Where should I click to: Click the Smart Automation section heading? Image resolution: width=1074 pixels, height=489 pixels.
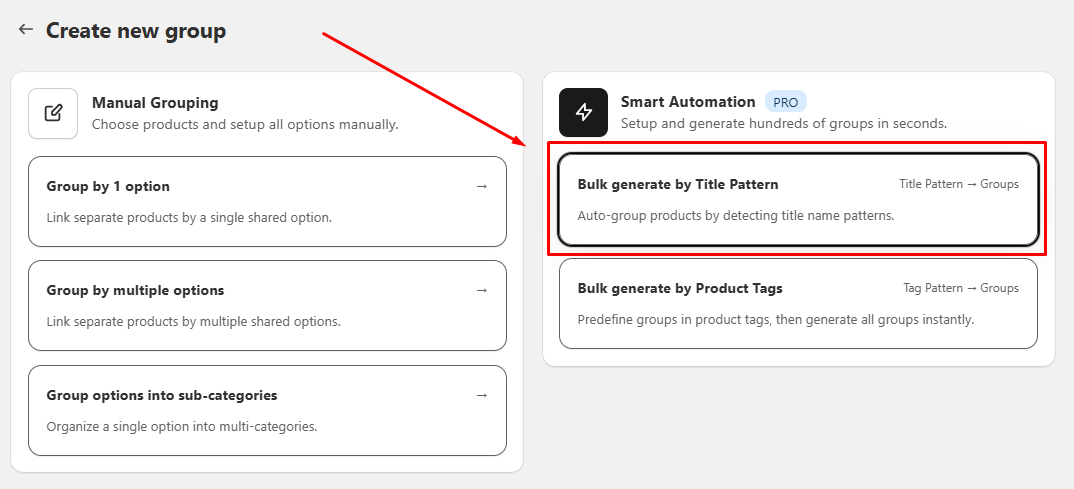pos(688,102)
